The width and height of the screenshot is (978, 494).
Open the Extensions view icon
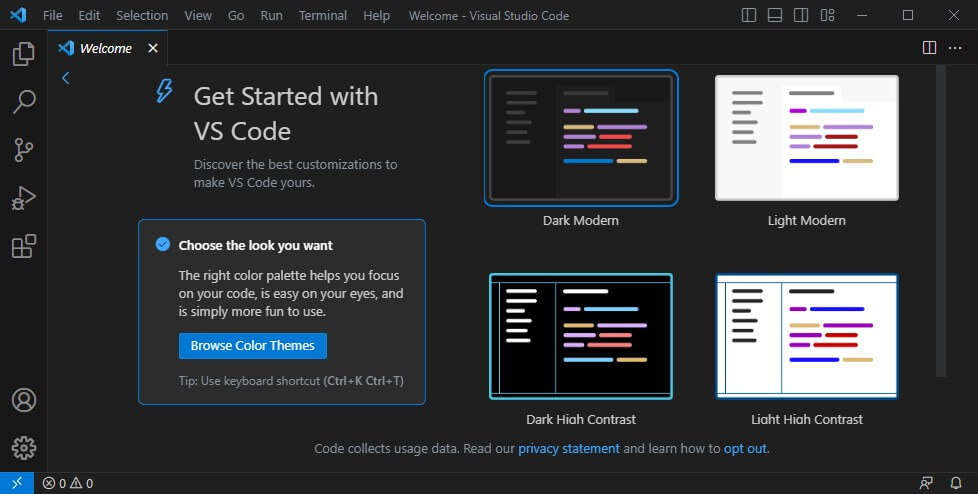(24, 246)
